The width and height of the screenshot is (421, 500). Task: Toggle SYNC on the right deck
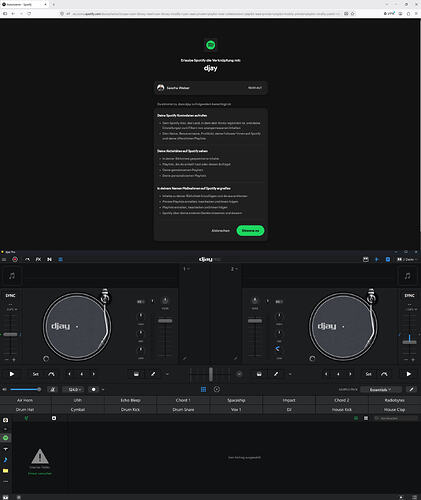[x=409, y=295]
